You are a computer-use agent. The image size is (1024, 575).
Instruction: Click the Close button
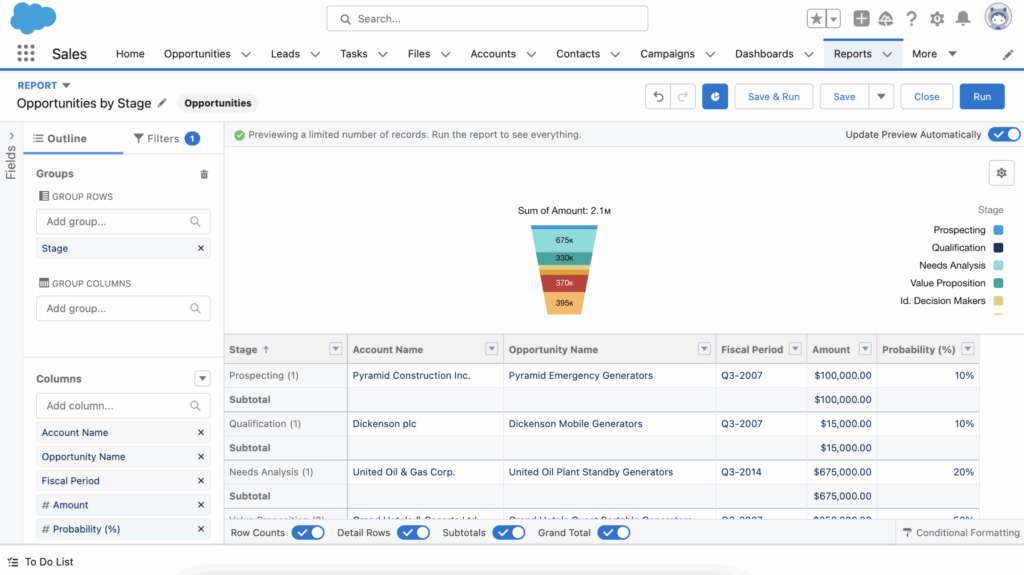click(x=927, y=97)
